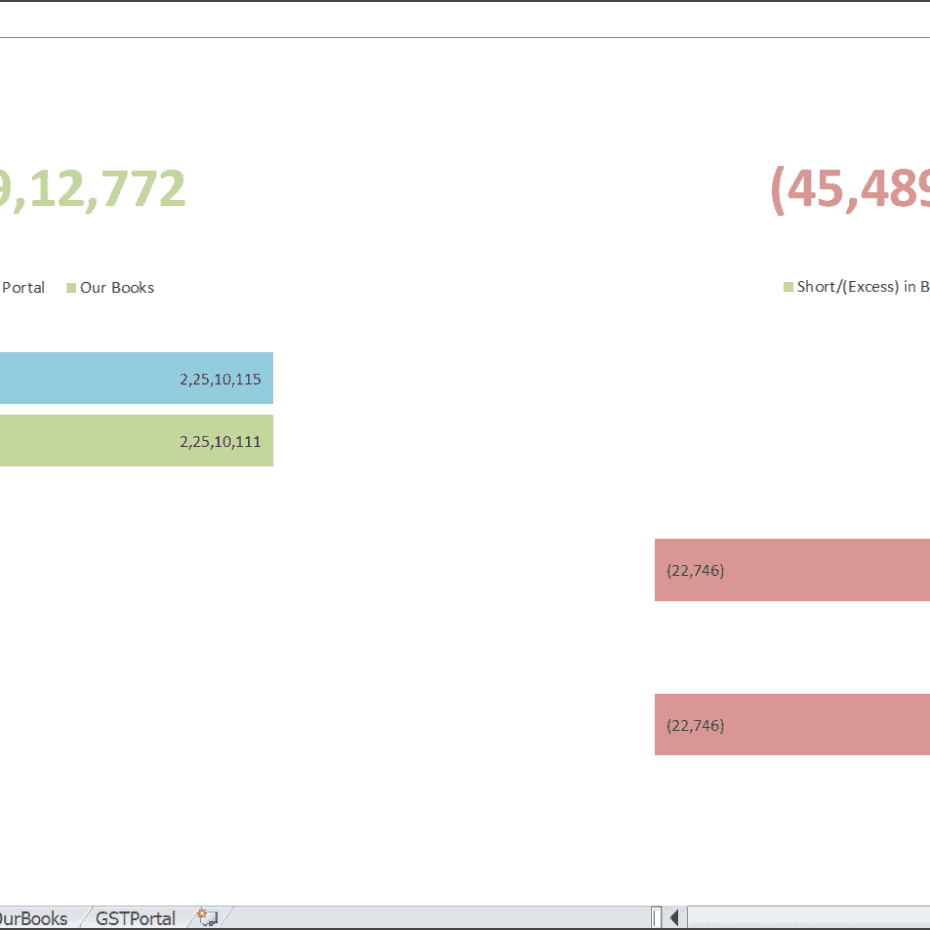Click the 2,25,10,111 data label
The width and height of the screenshot is (930, 930).
220,442
